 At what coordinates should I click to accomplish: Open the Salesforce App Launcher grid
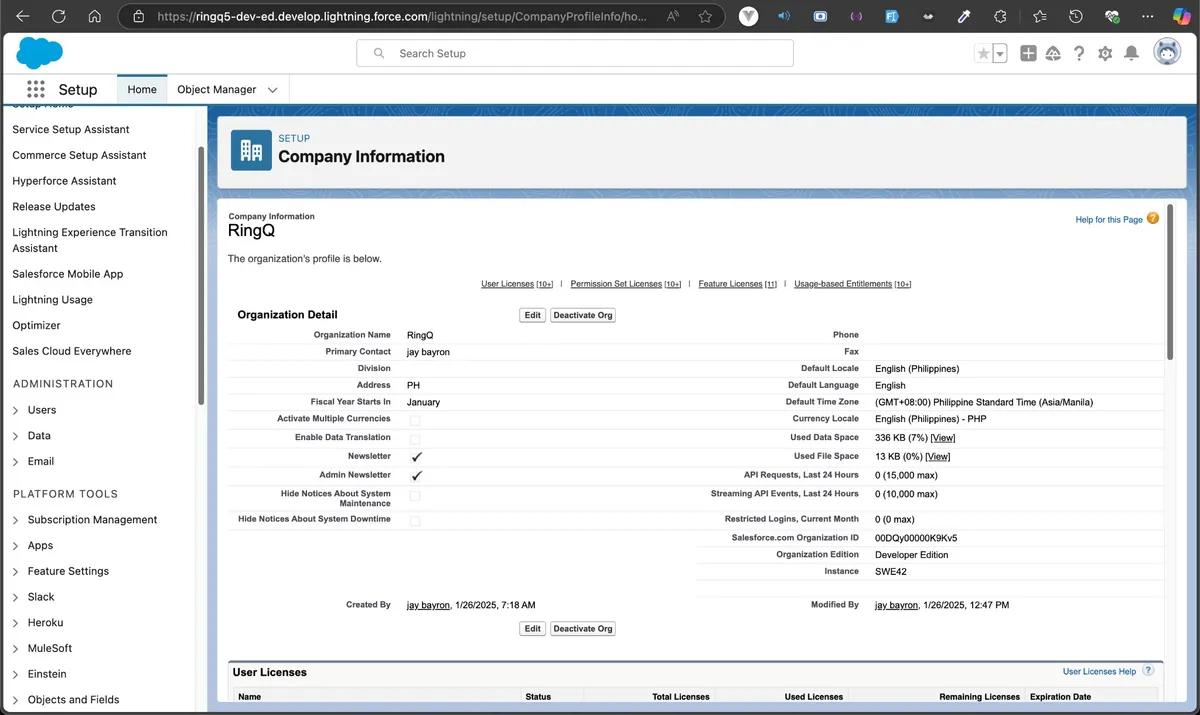pyautogui.click(x=36, y=89)
